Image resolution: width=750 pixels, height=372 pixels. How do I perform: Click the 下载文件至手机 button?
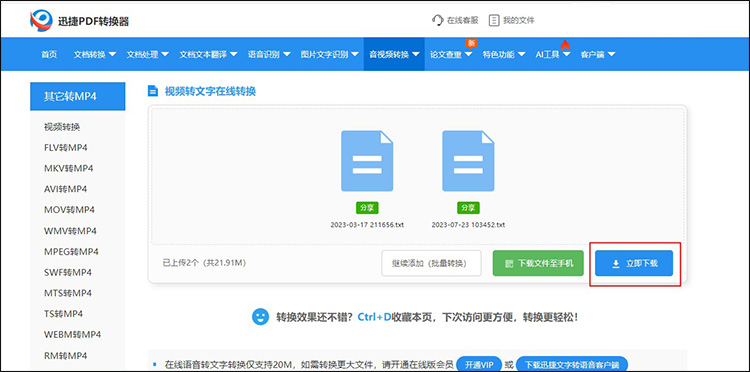click(538, 263)
